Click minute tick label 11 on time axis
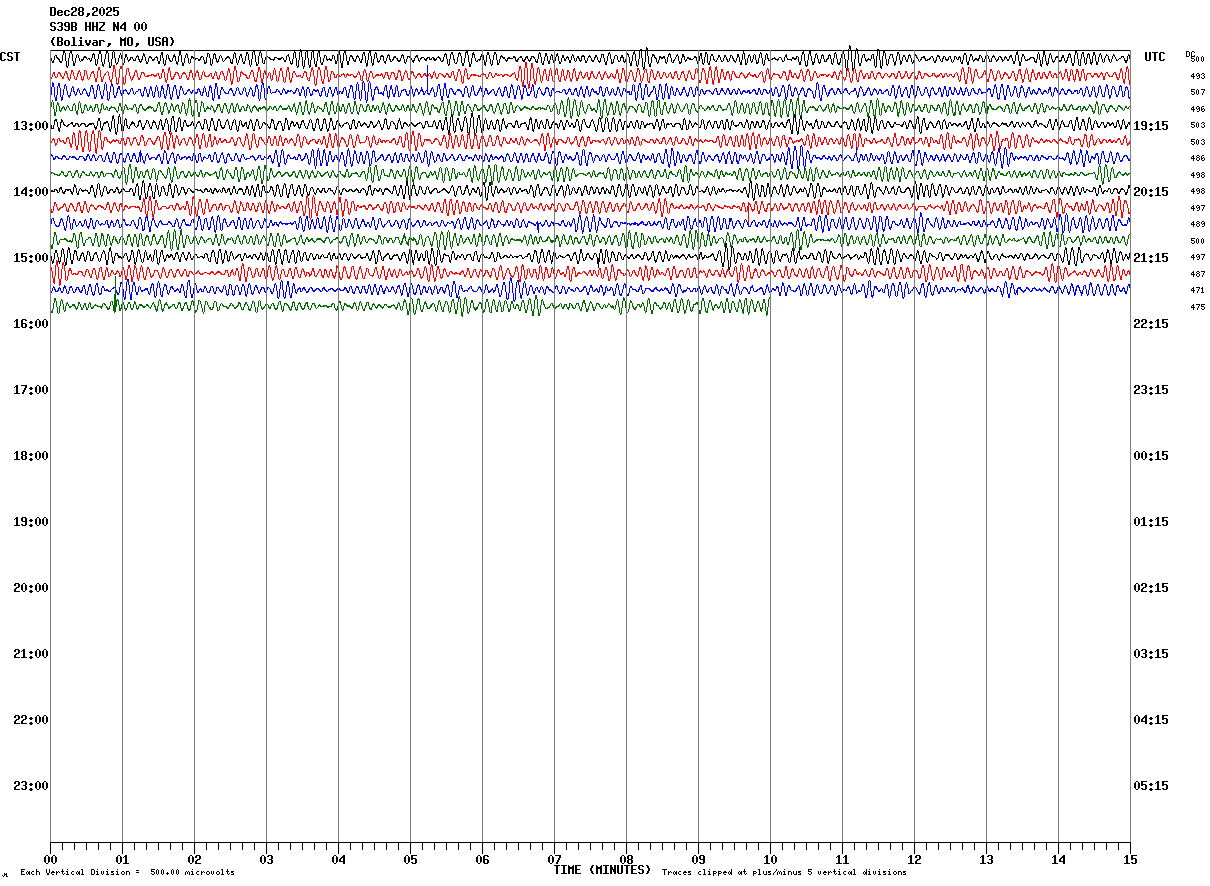 842,860
